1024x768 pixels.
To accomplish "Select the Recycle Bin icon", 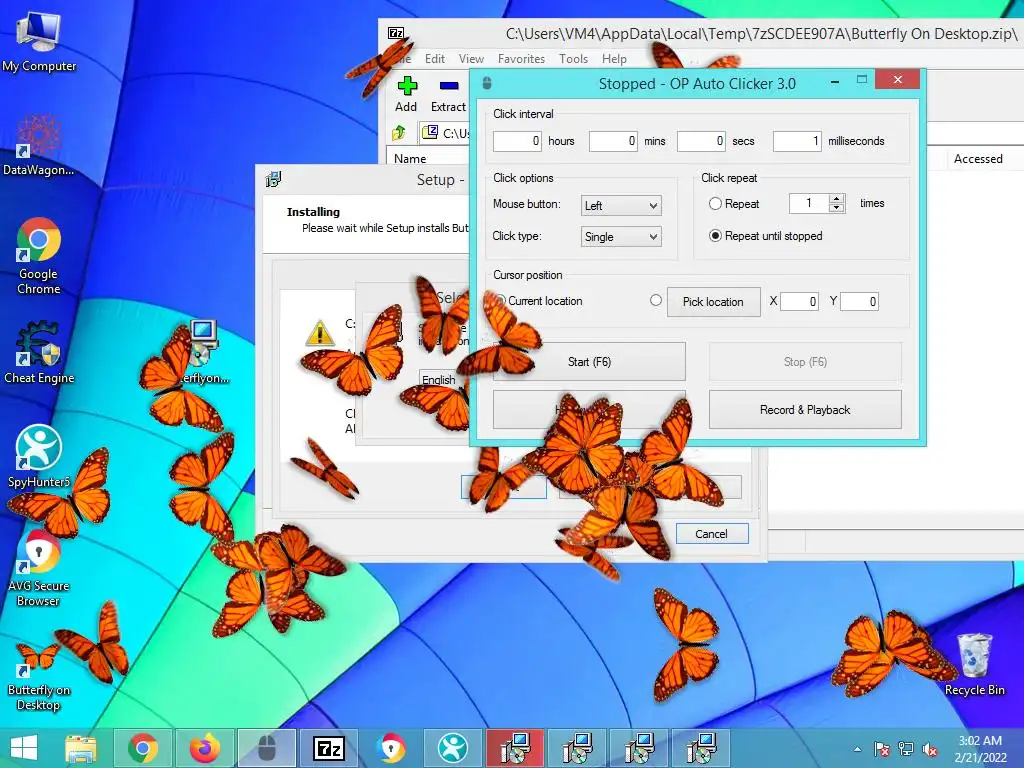I will (974, 664).
